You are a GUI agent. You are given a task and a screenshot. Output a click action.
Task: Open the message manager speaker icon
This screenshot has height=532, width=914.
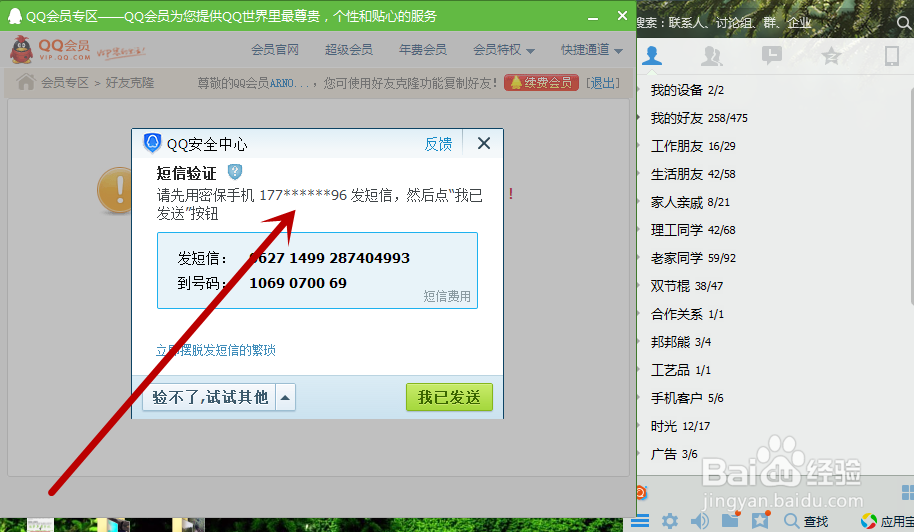pos(699,520)
